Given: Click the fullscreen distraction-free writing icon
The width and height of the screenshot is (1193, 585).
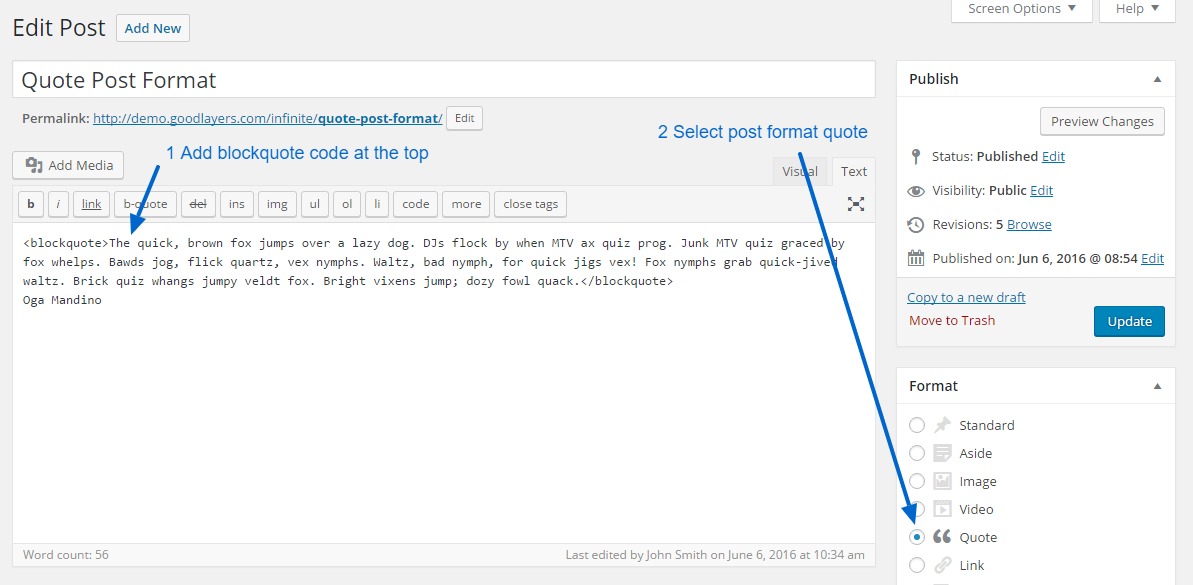Looking at the screenshot, I should (856, 204).
